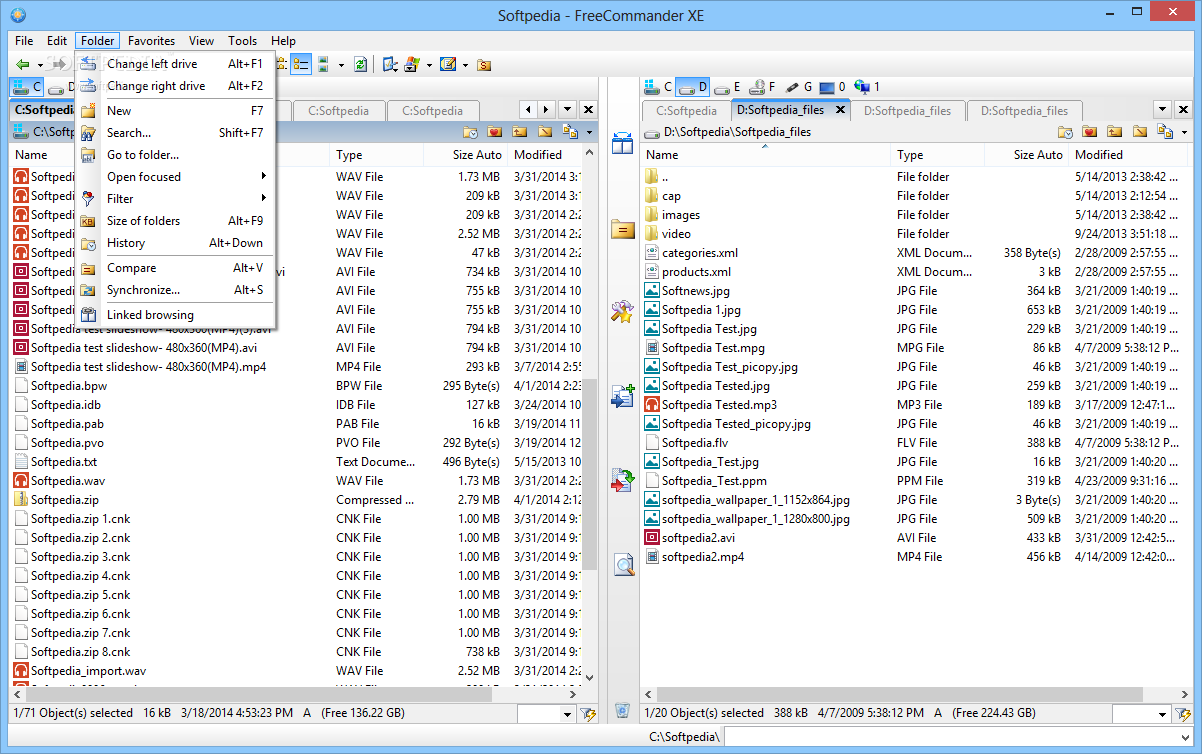The height and width of the screenshot is (754, 1202).
Task: Toggle Linked browsing in Folder menu
Action: (x=175, y=315)
